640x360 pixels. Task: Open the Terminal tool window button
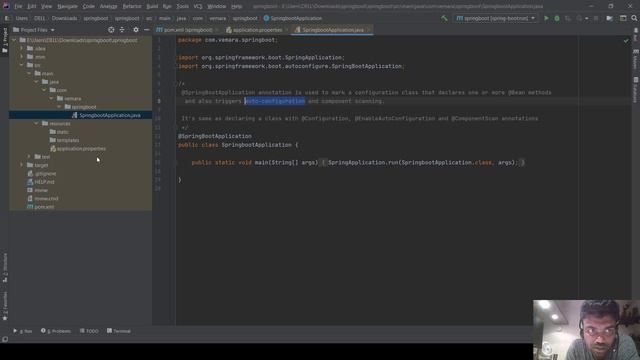(119, 331)
